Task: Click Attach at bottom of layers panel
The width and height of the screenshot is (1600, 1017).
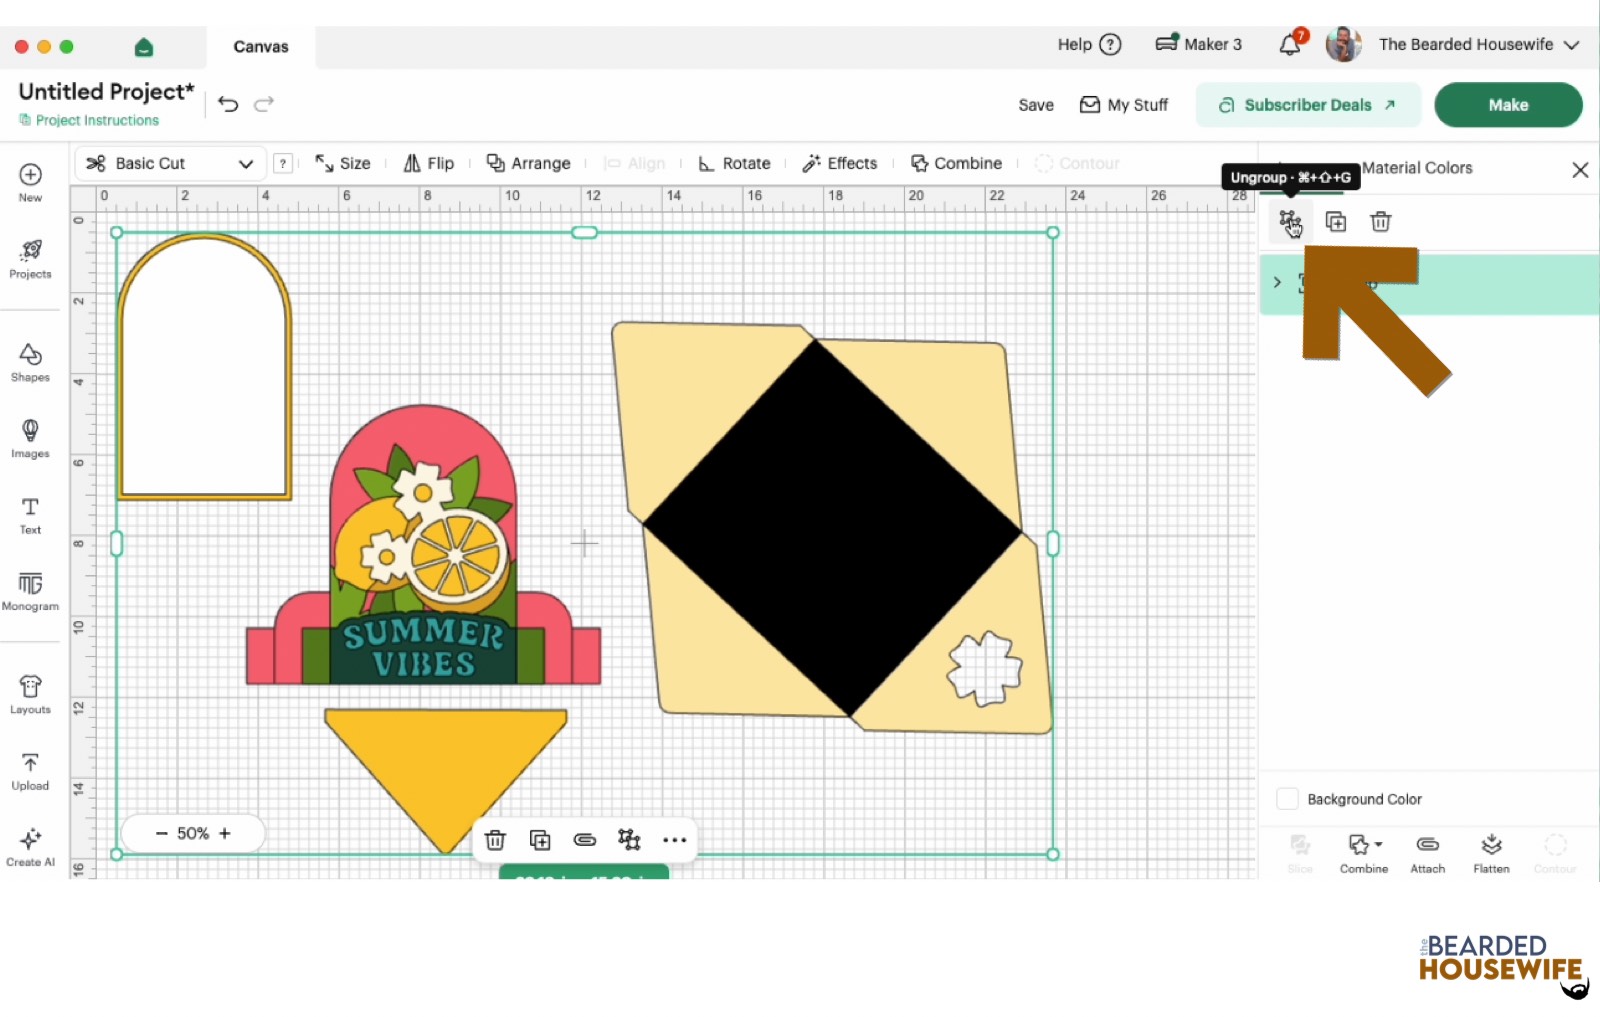Action: coord(1428,854)
